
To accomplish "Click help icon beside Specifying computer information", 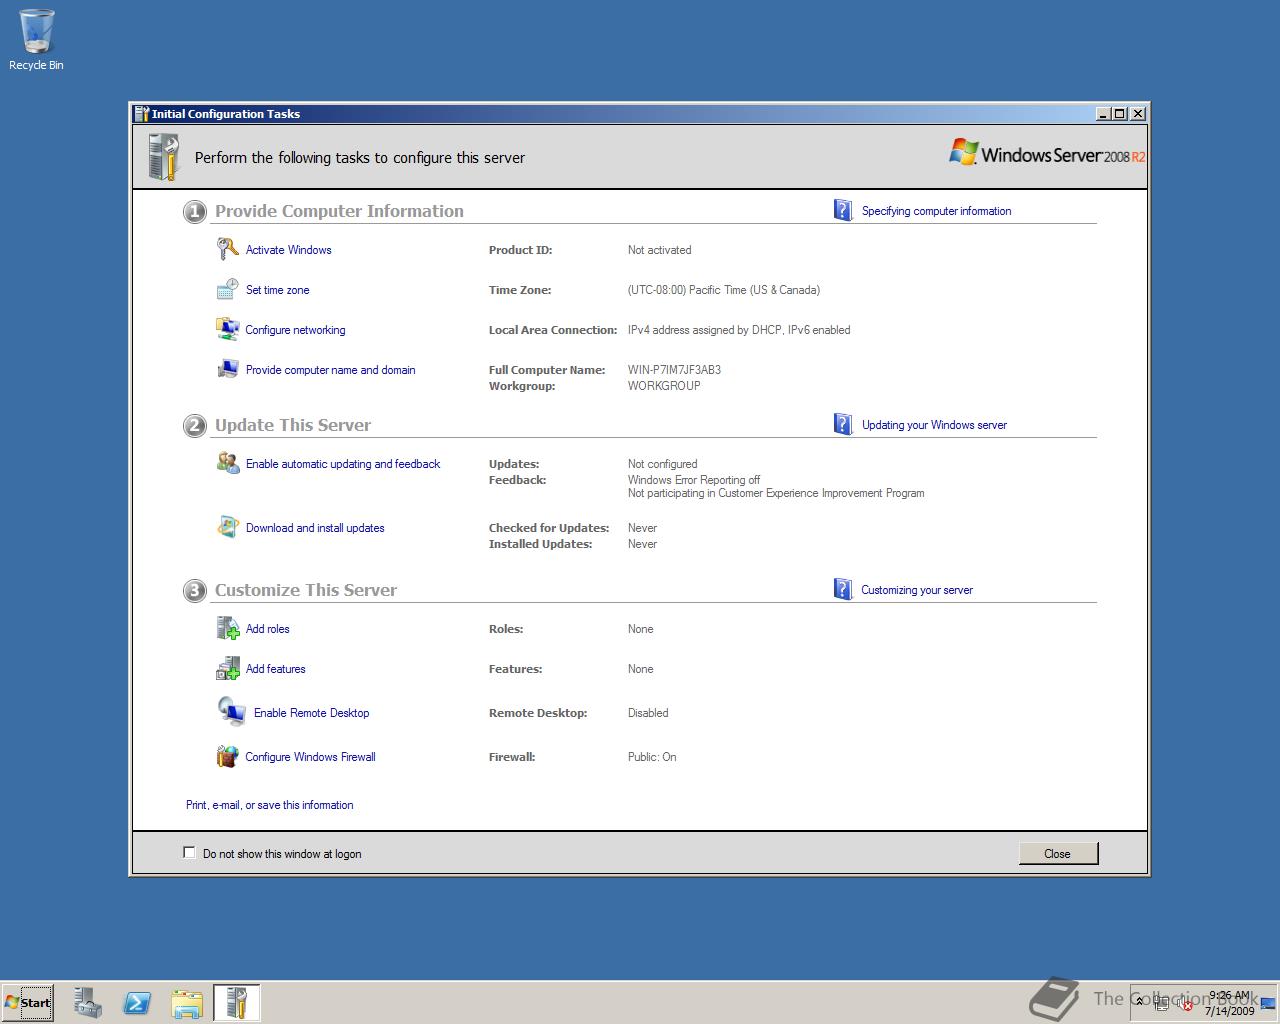I will coord(843,210).
